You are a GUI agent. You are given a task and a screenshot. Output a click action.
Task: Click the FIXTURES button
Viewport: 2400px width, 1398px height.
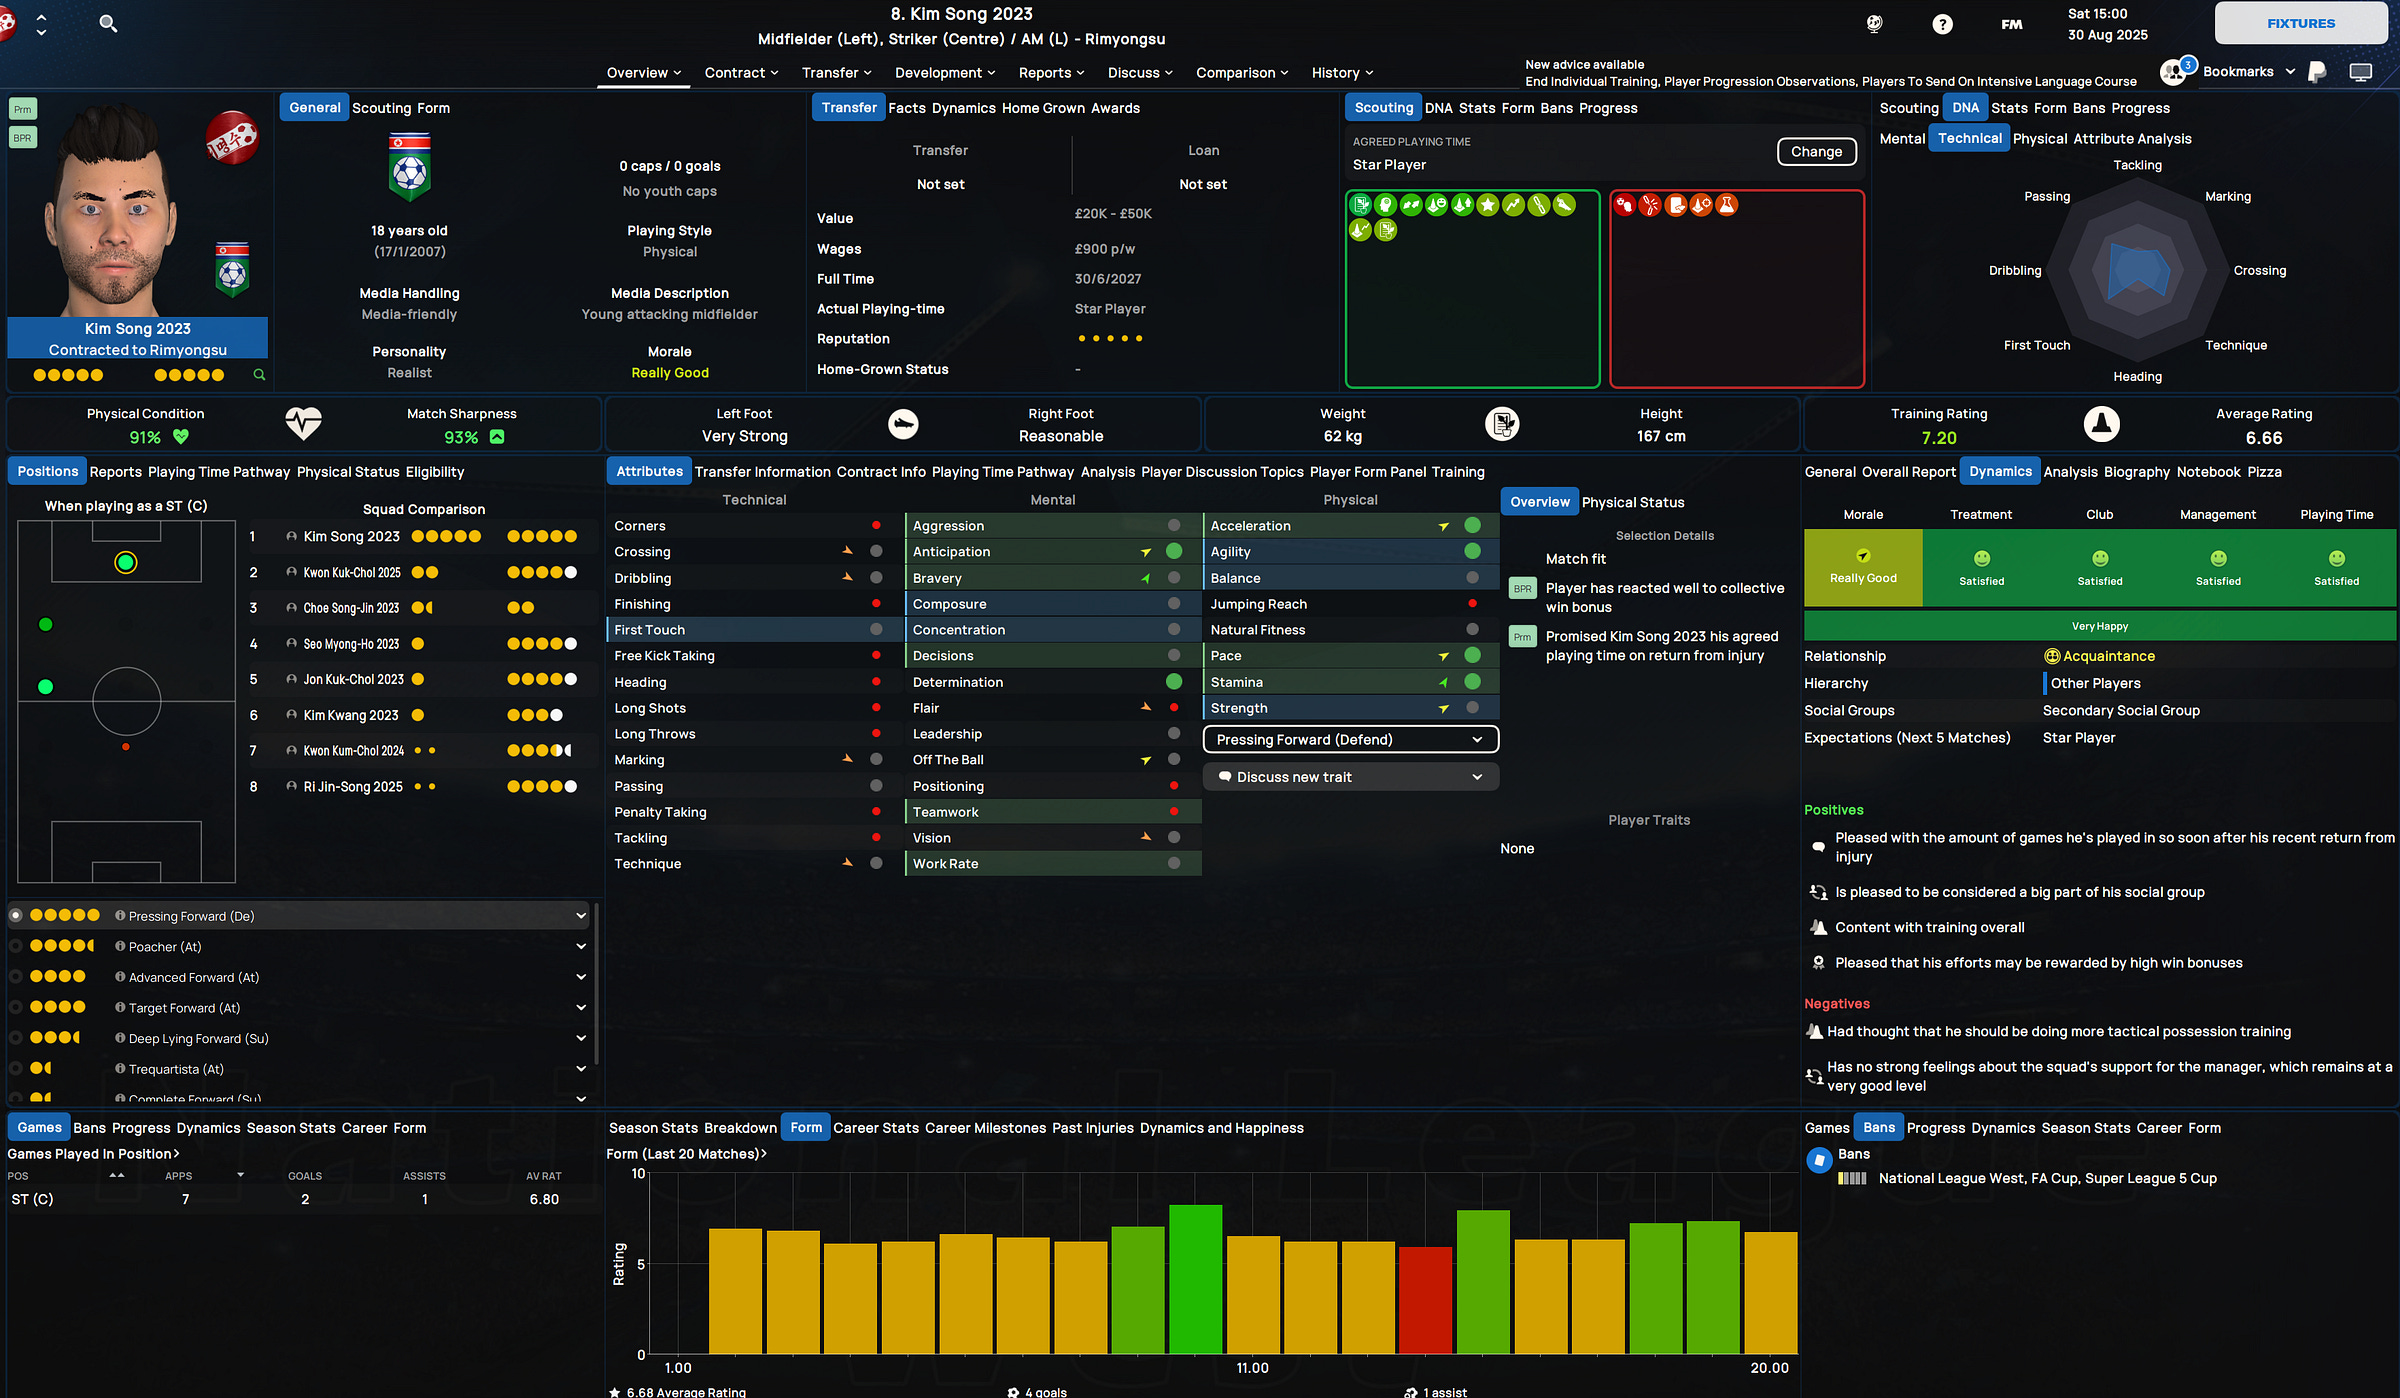tap(2300, 23)
